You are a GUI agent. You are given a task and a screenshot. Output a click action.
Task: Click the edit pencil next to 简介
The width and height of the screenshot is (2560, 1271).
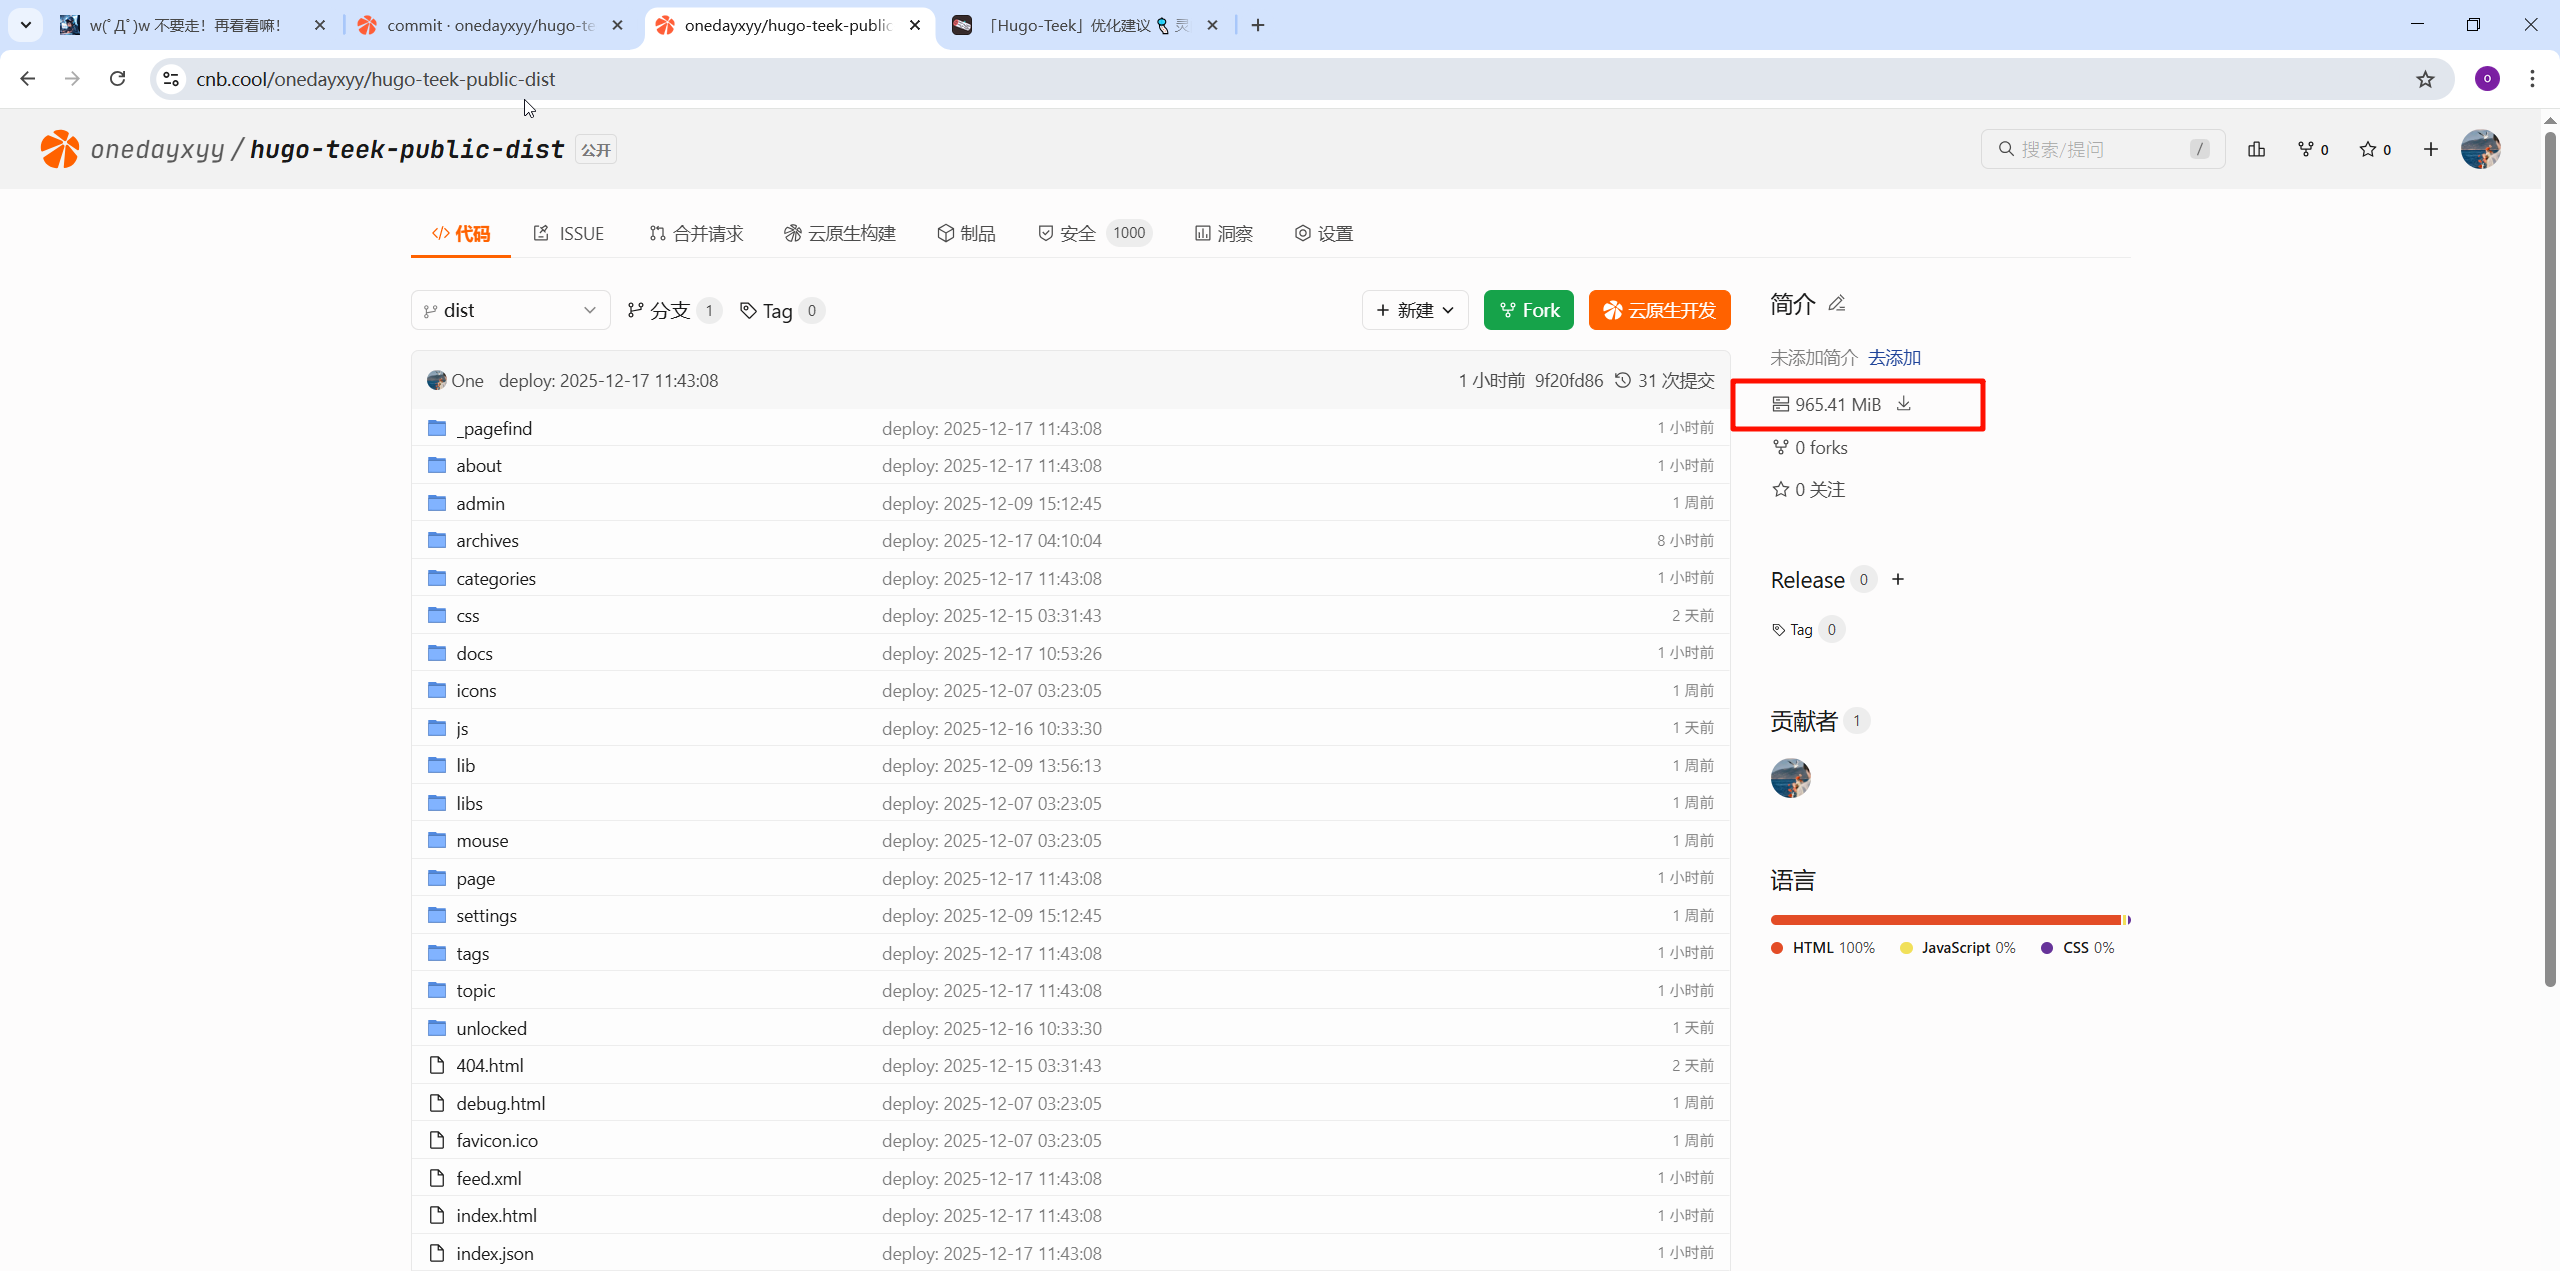(x=1837, y=303)
